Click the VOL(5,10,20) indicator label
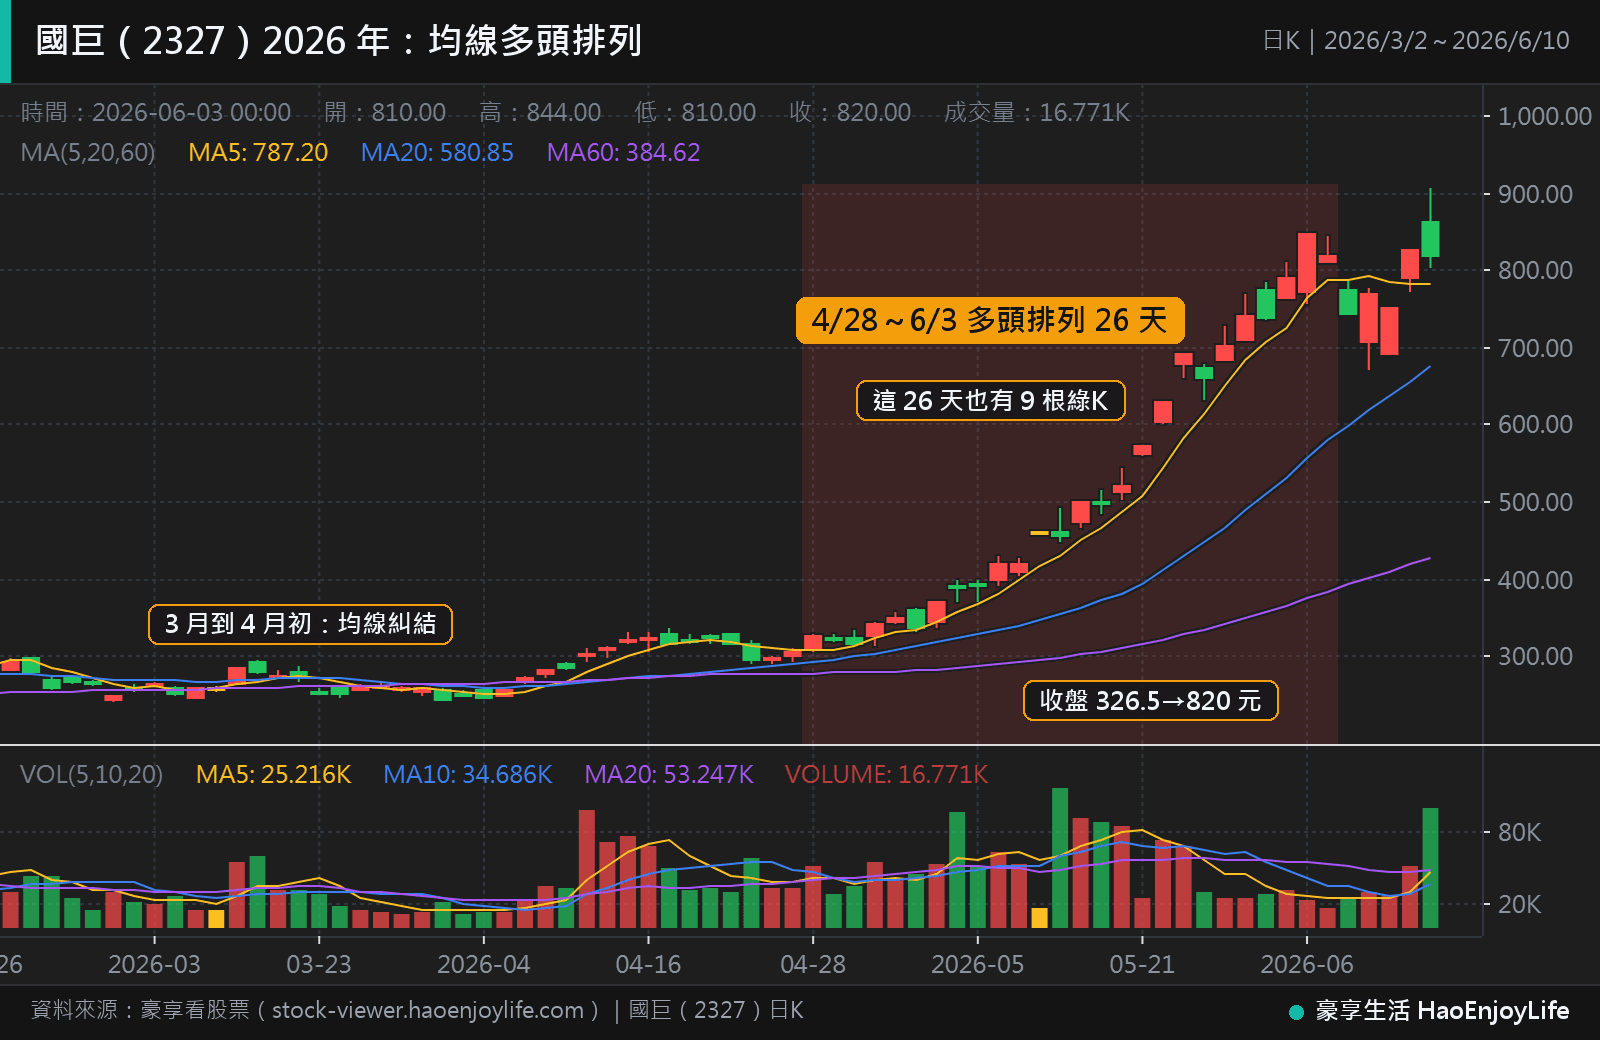The image size is (1600, 1040). pos(91,774)
